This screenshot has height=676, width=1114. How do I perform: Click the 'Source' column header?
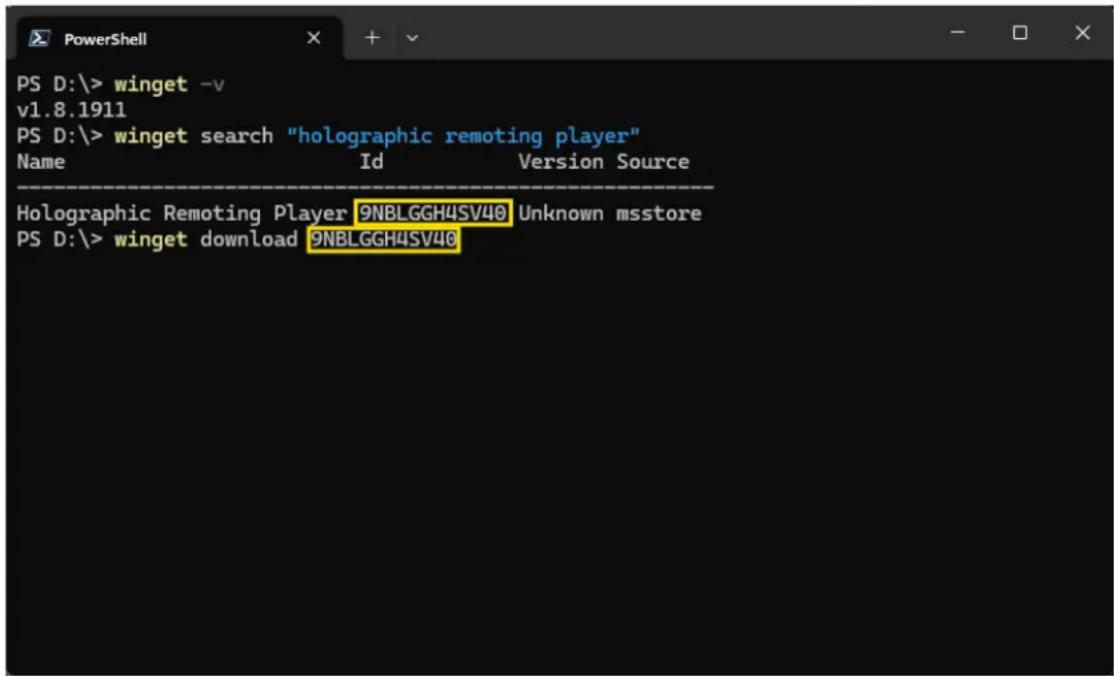pos(653,161)
